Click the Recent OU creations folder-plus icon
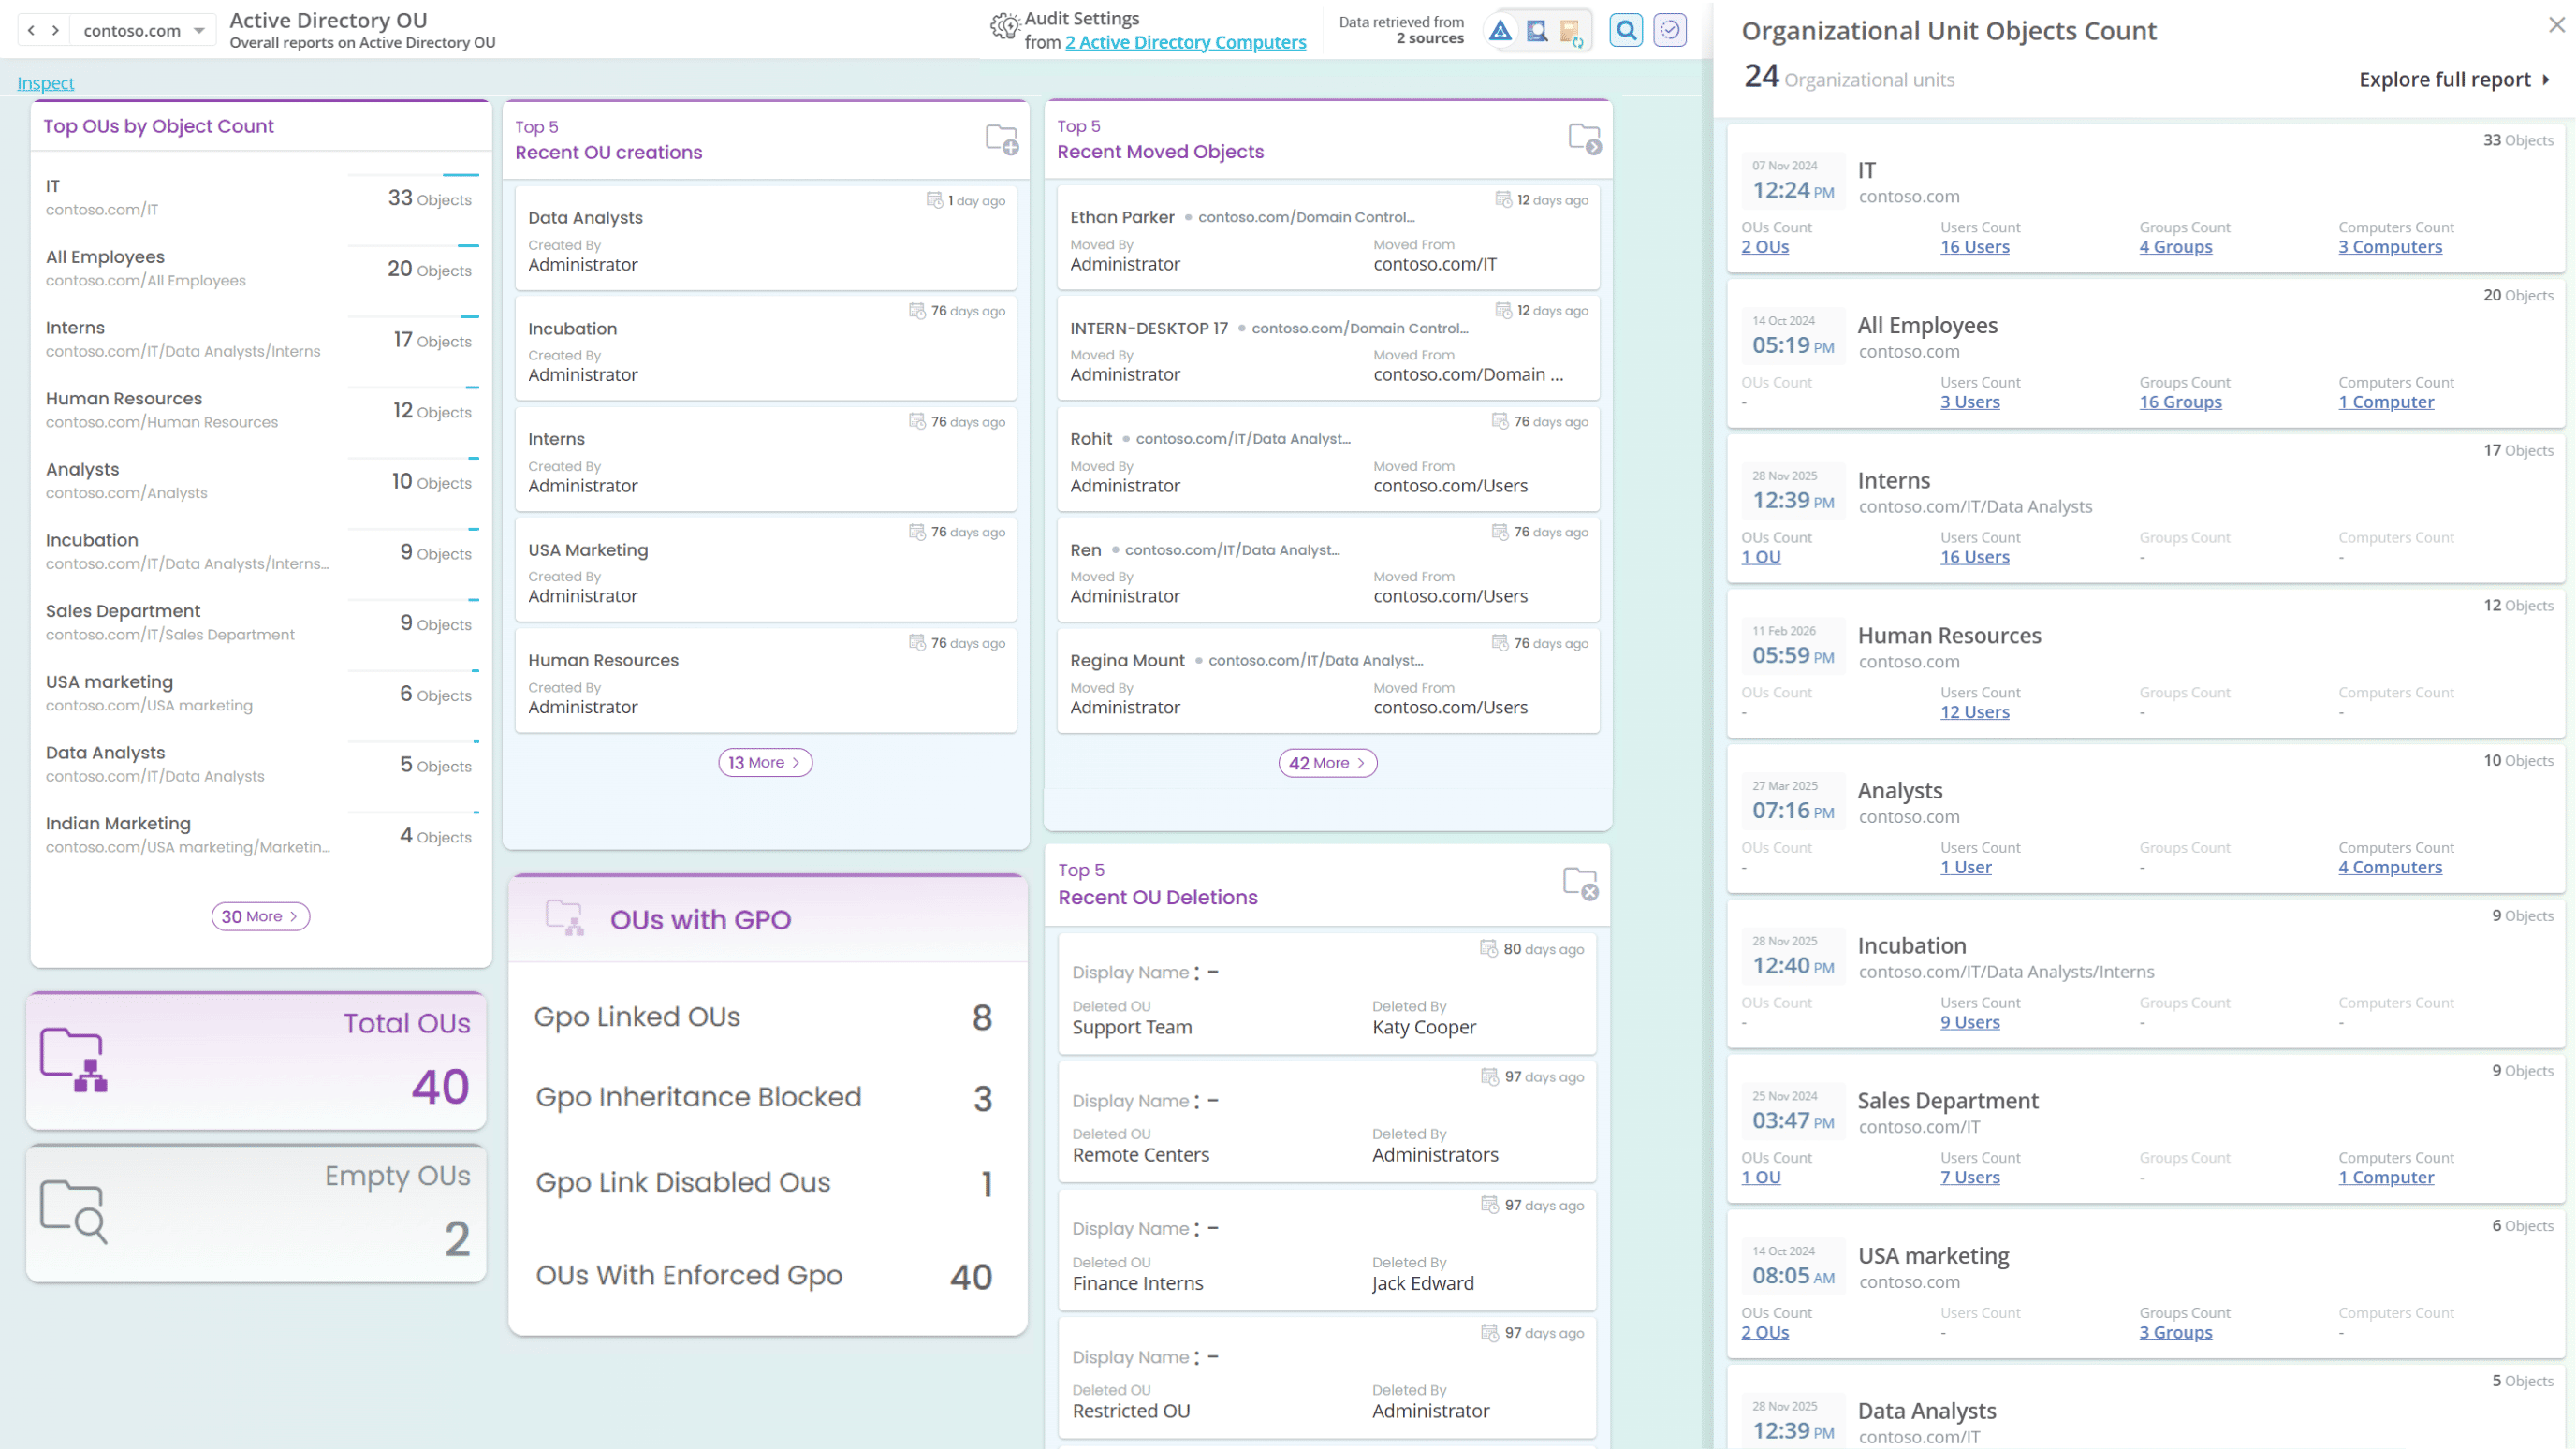Viewport: 2576px width, 1449px height. [x=1001, y=139]
